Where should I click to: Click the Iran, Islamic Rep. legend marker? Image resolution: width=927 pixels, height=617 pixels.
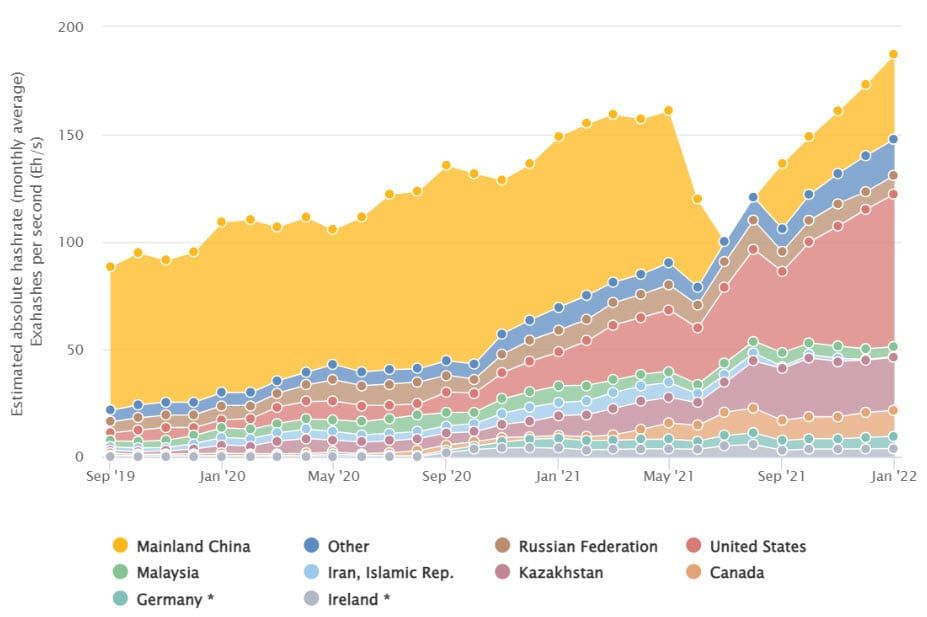(311, 572)
